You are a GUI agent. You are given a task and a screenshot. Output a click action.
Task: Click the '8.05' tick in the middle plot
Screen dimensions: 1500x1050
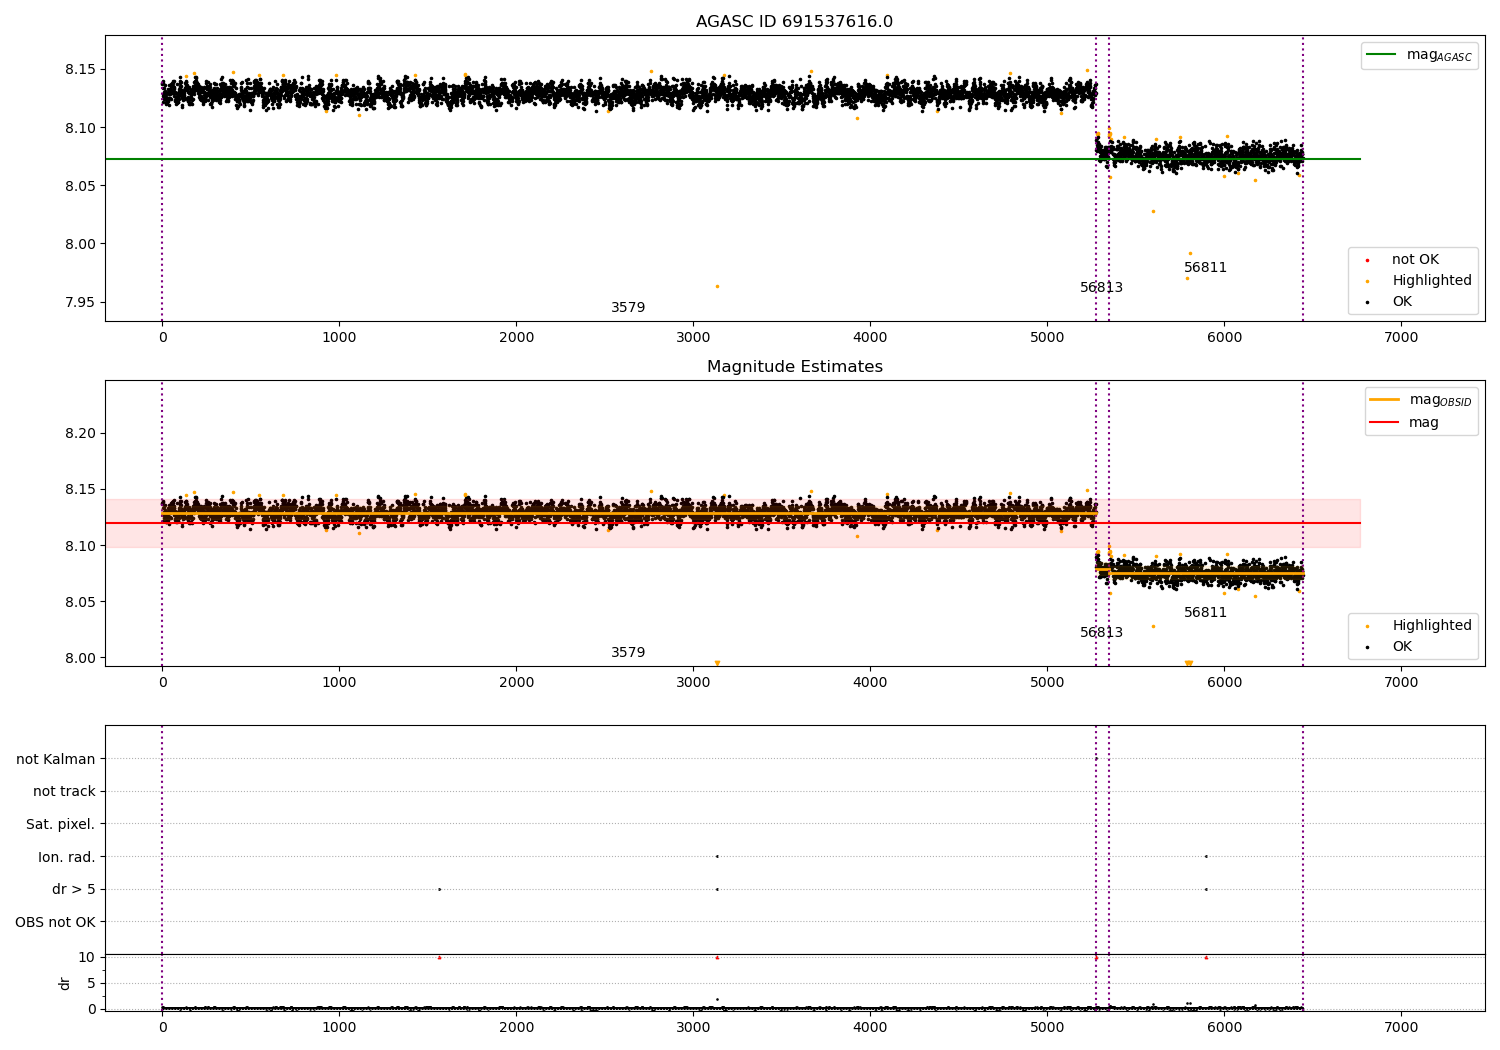click(x=80, y=602)
